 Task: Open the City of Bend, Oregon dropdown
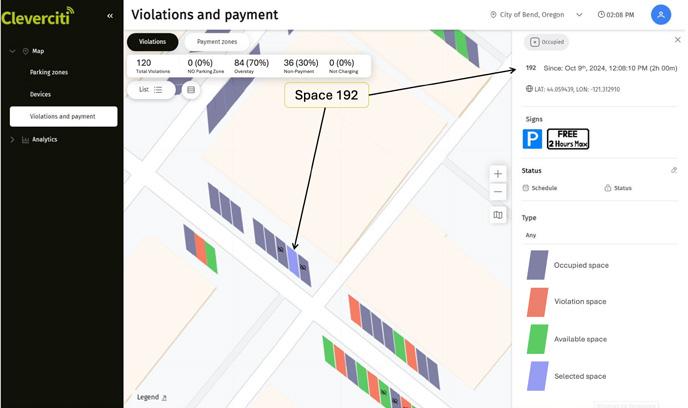coord(536,14)
